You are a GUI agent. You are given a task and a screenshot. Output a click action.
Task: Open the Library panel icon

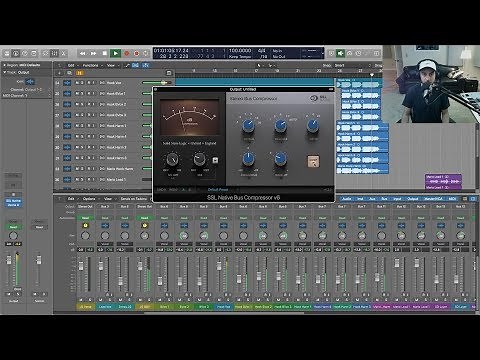(6, 53)
